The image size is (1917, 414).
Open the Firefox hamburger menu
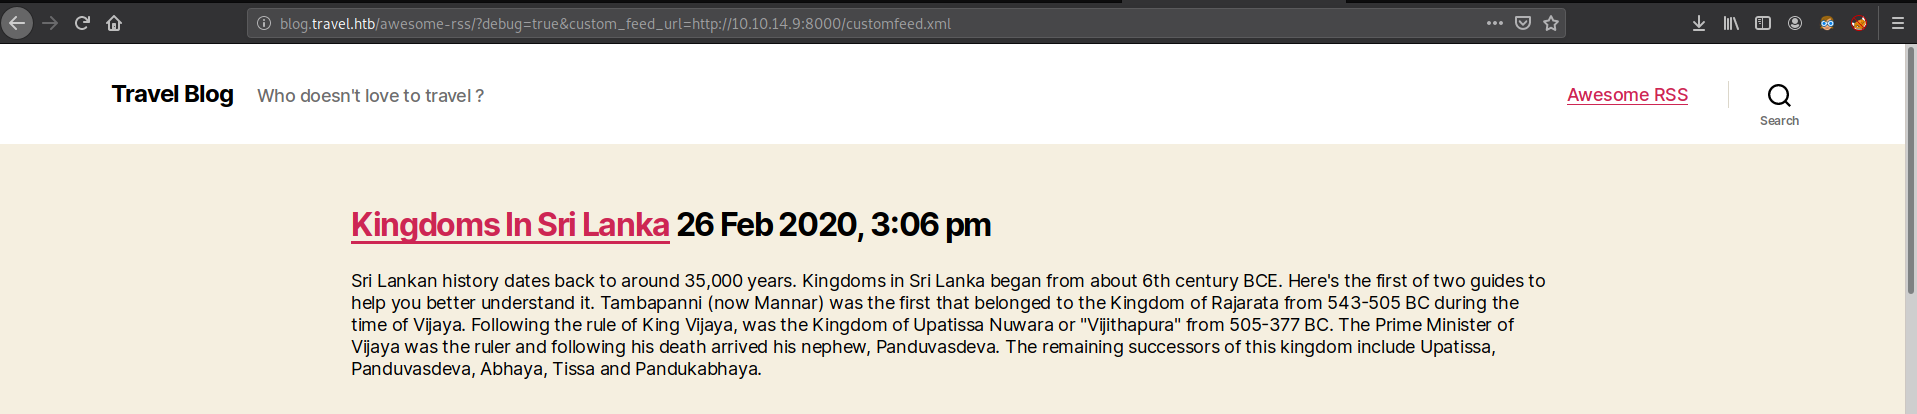(1897, 23)
